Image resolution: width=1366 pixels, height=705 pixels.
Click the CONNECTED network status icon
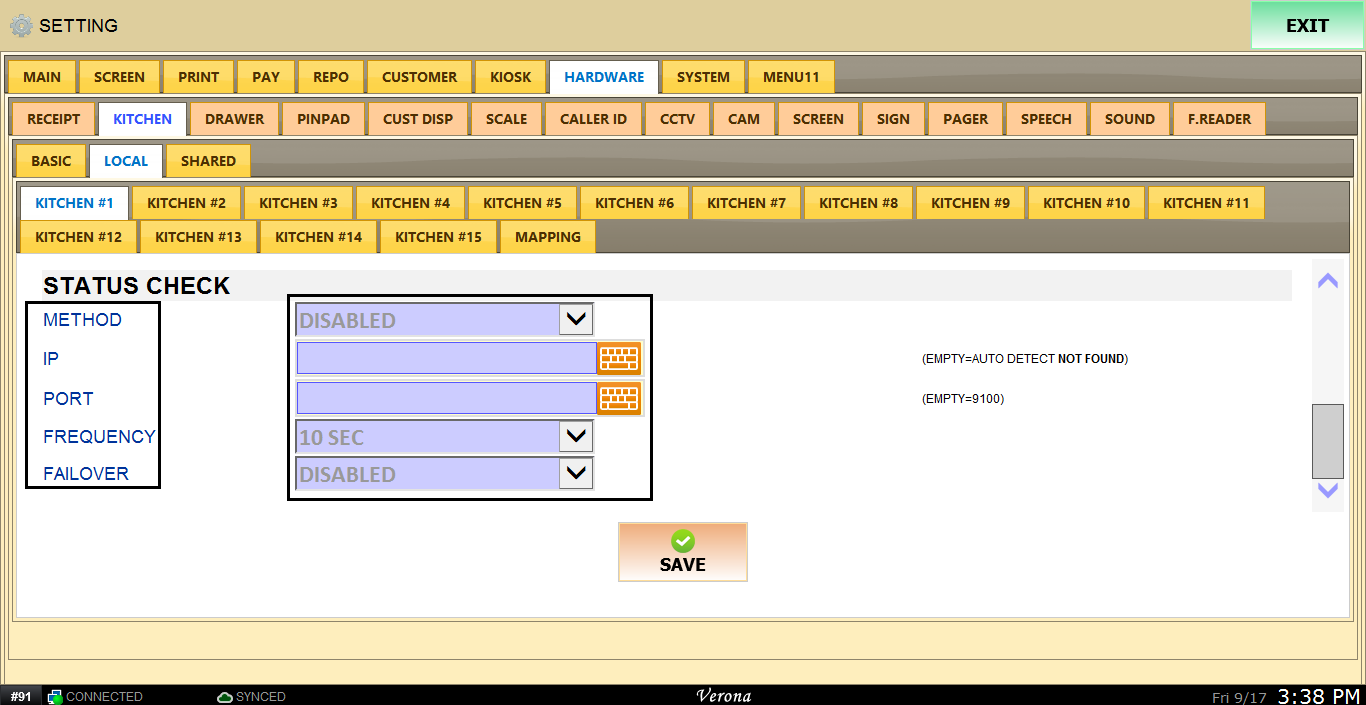(x=55, y=697)
